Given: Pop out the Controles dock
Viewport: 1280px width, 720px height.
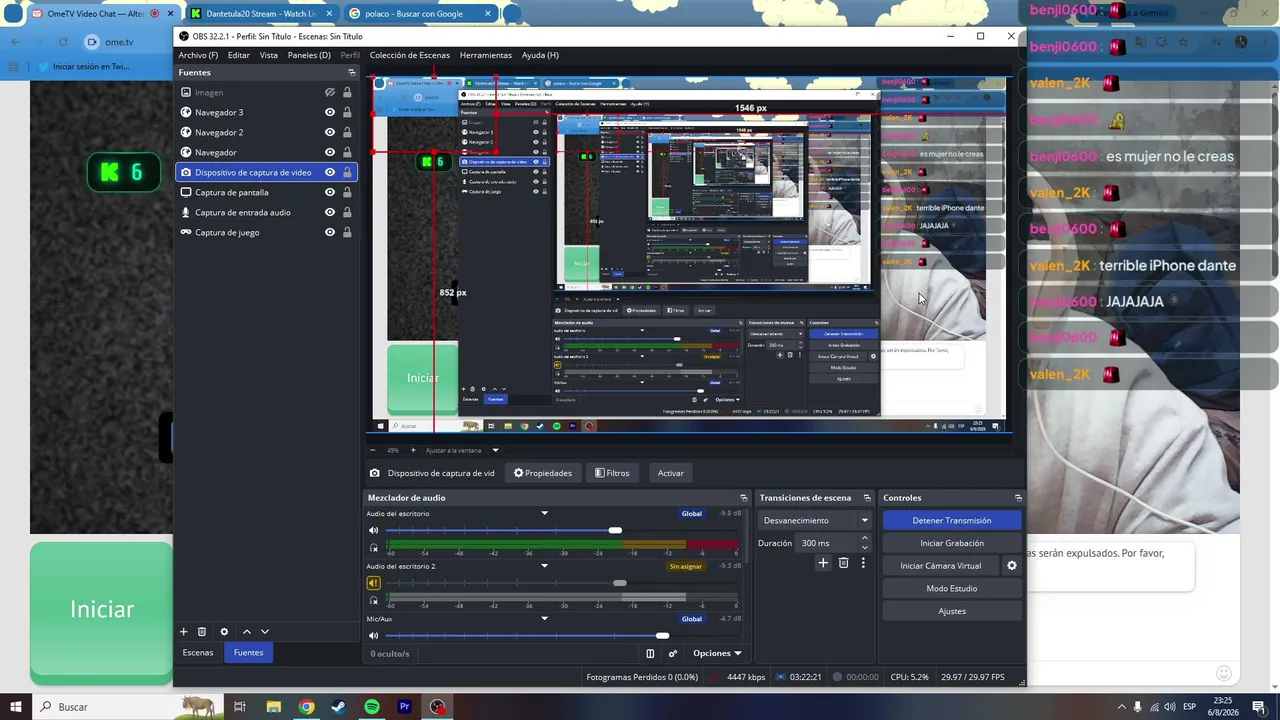Looking at the screenshot, I should (x=1018, y=498).
